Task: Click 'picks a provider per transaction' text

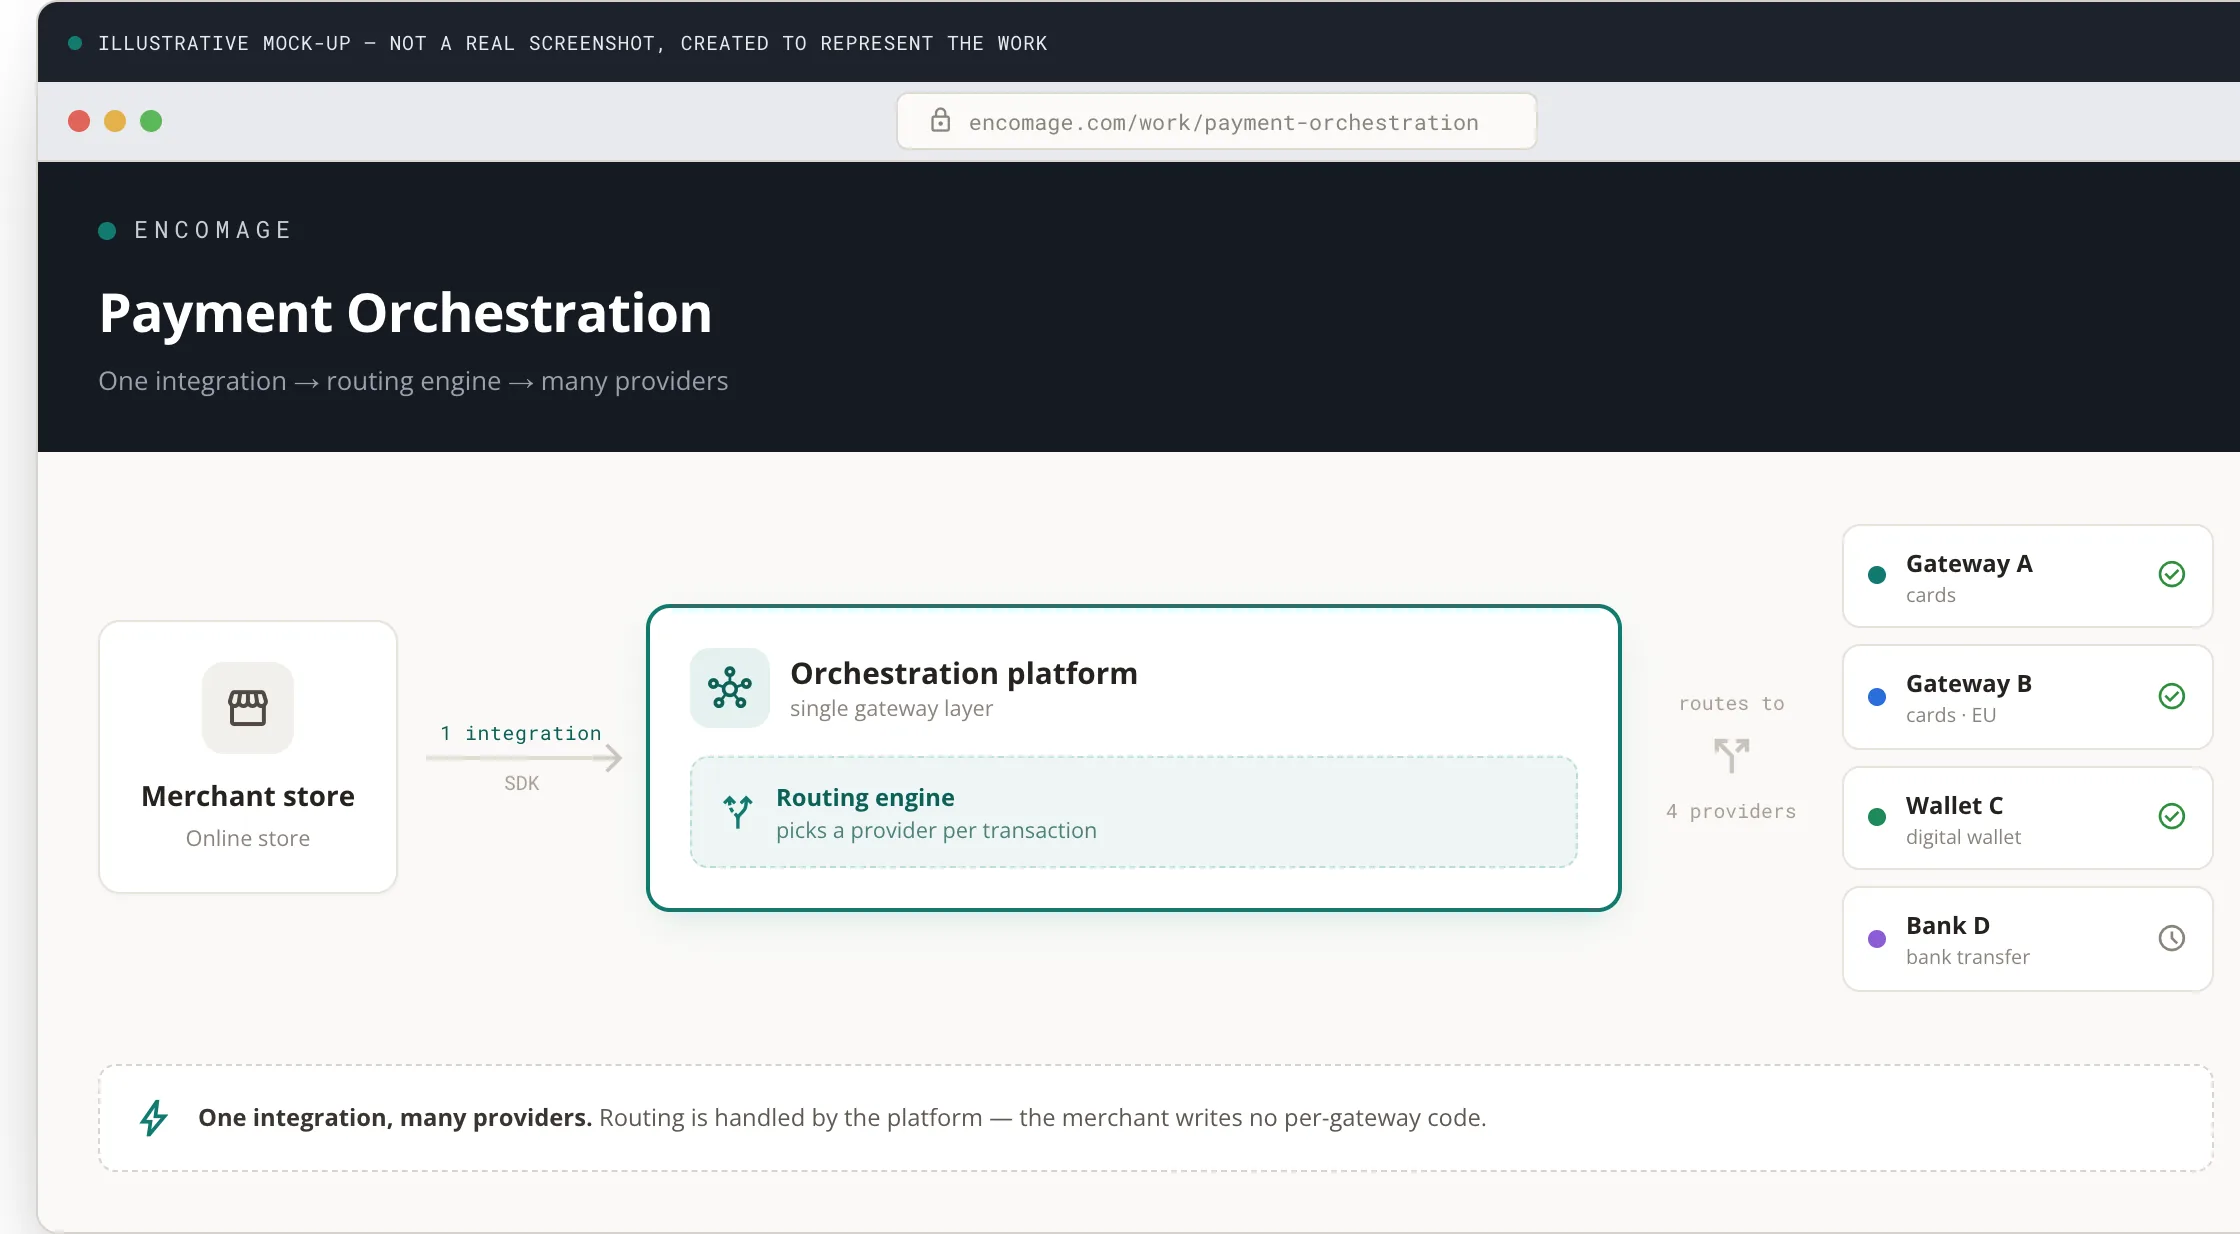Action: (x=936, y=830)
